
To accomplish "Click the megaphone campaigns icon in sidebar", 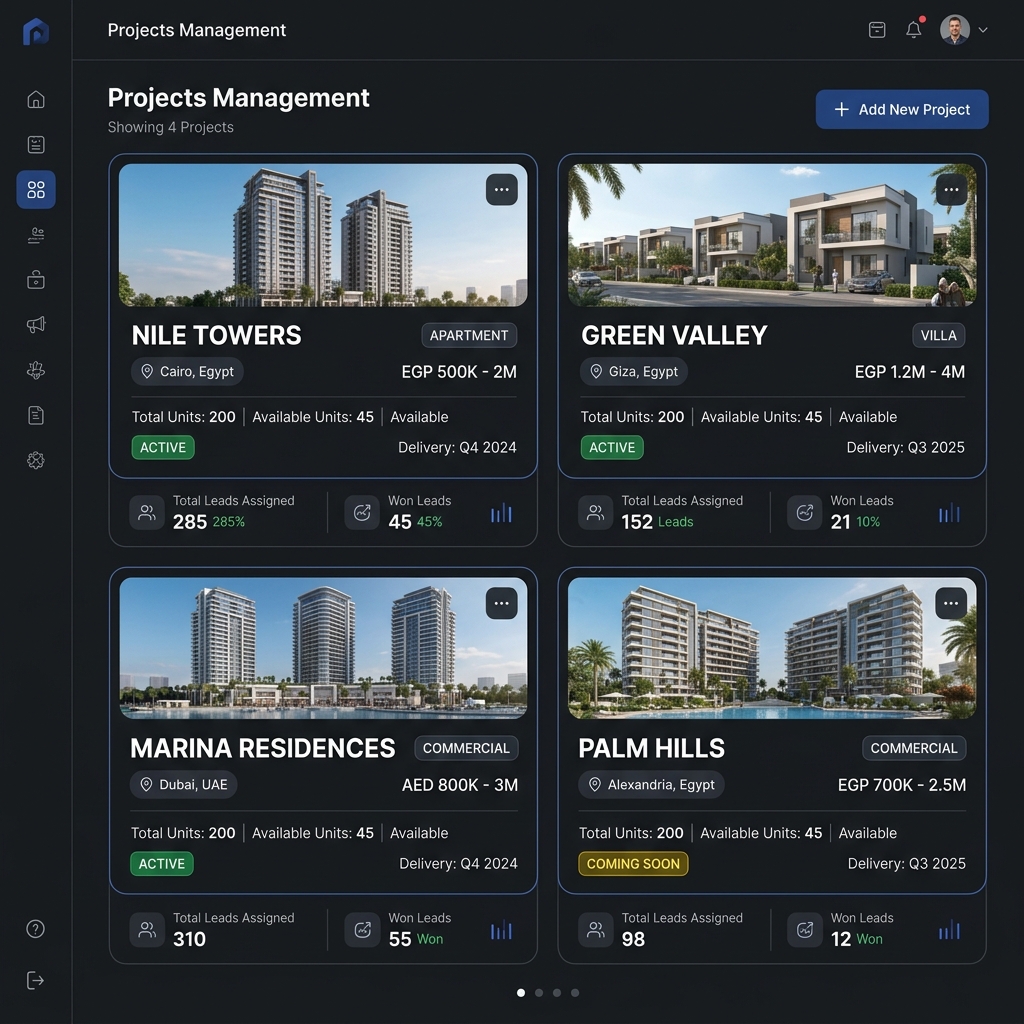I will (x=36, y=325).
